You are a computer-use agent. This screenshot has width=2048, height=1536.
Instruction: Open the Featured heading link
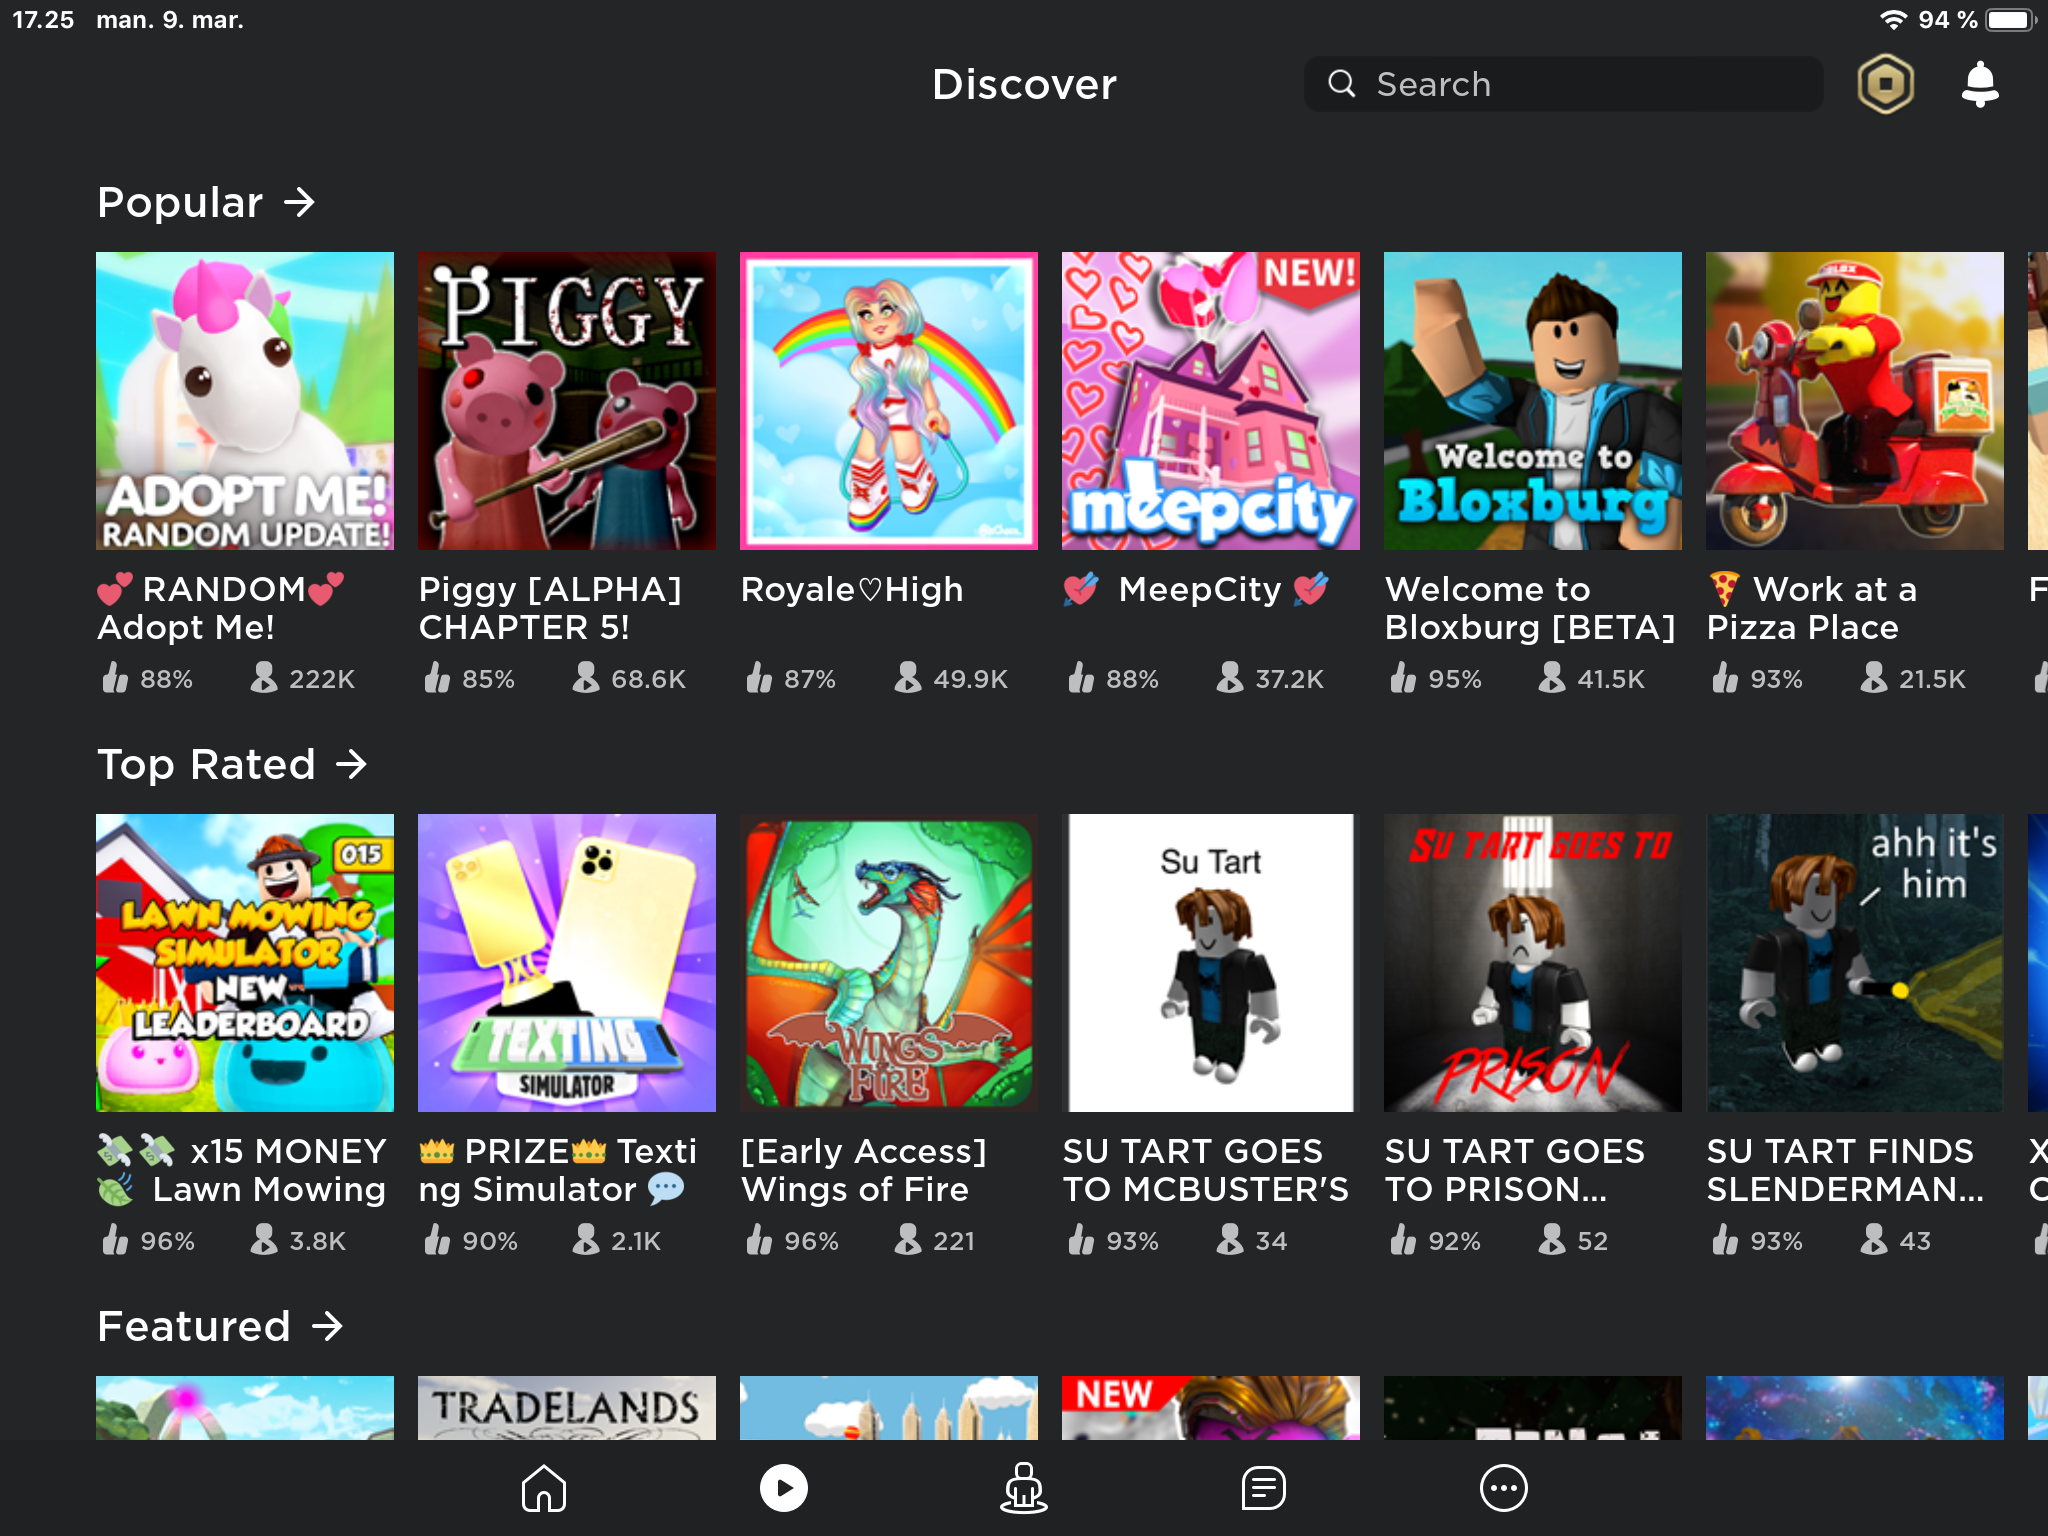point(194,1327)
